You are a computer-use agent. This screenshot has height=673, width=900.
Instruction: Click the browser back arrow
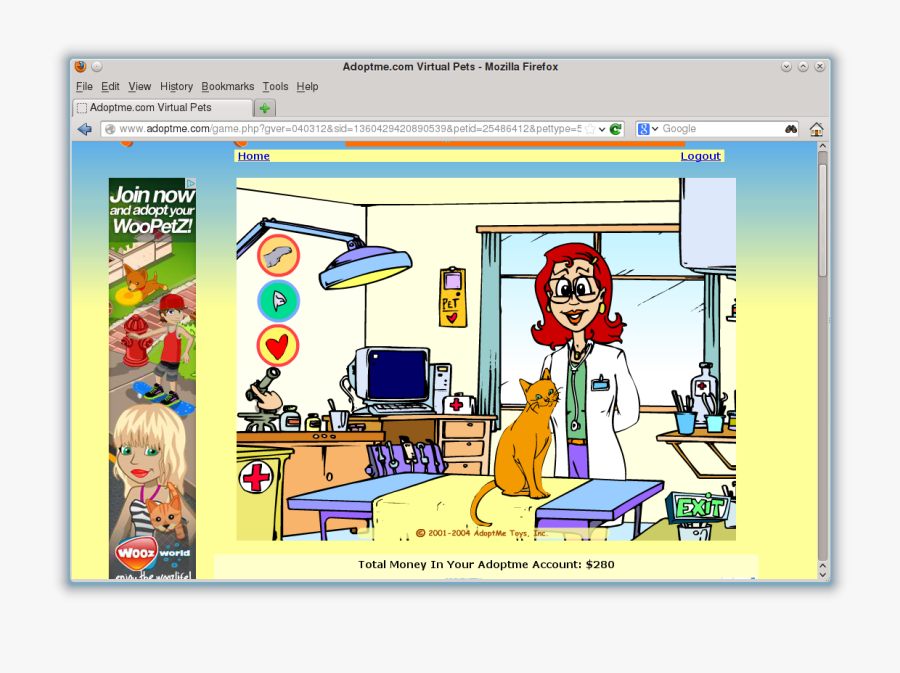[85, 128]
